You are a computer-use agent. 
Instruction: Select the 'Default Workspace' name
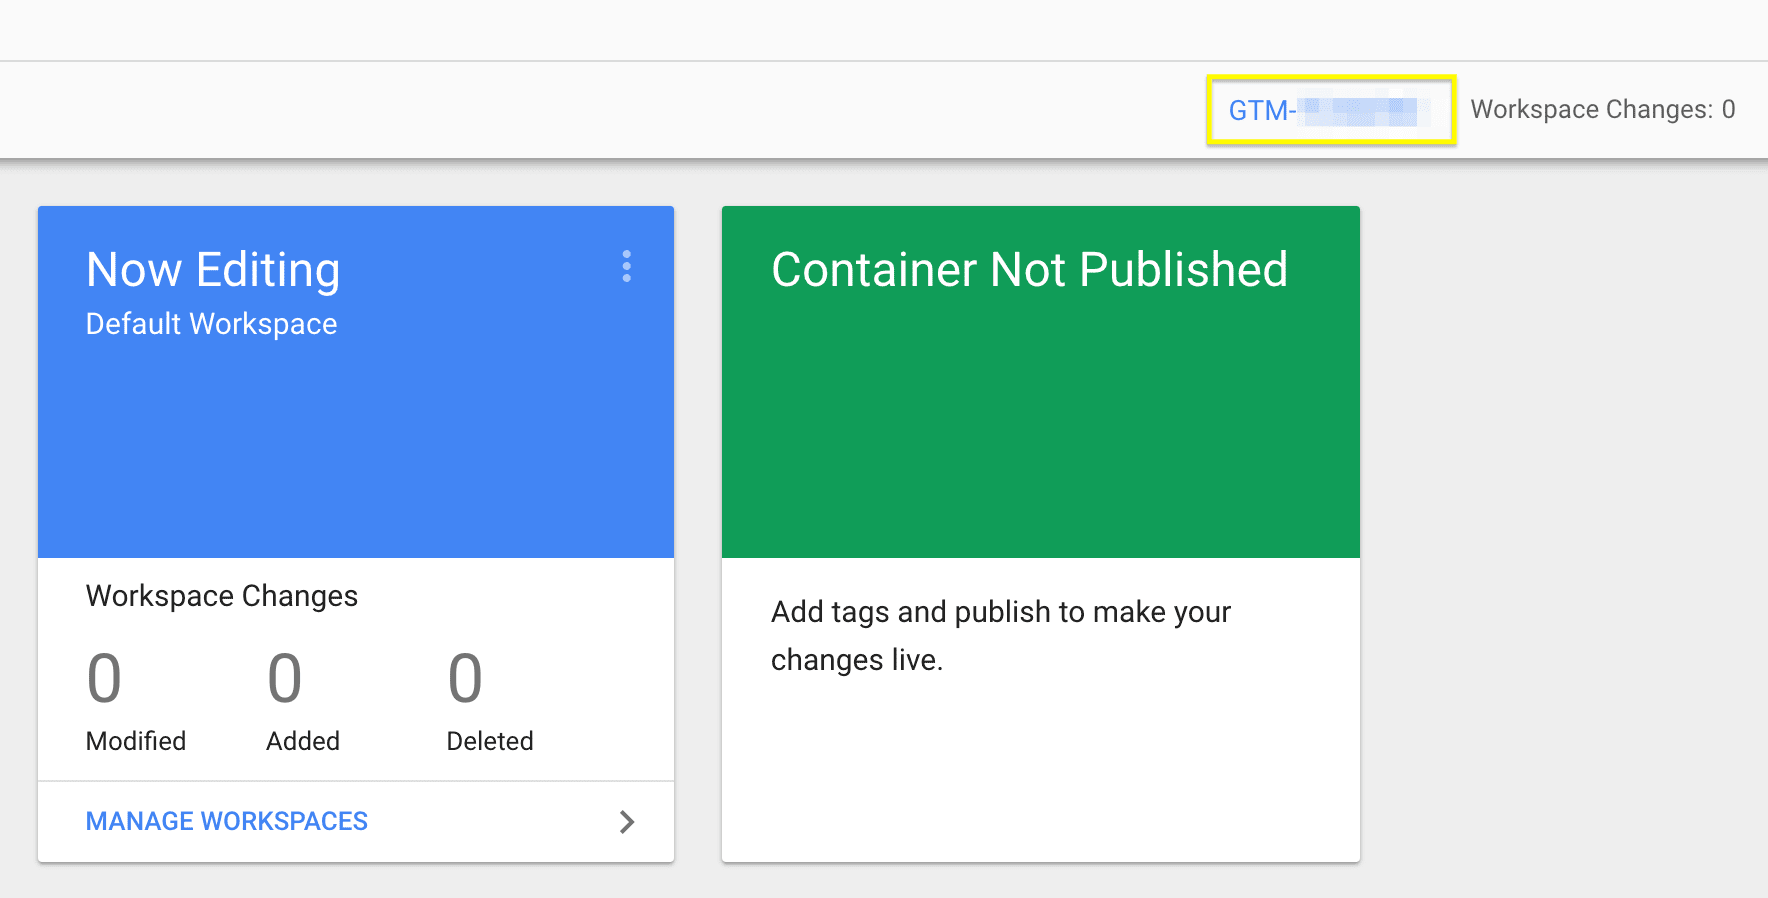point(211,324)
